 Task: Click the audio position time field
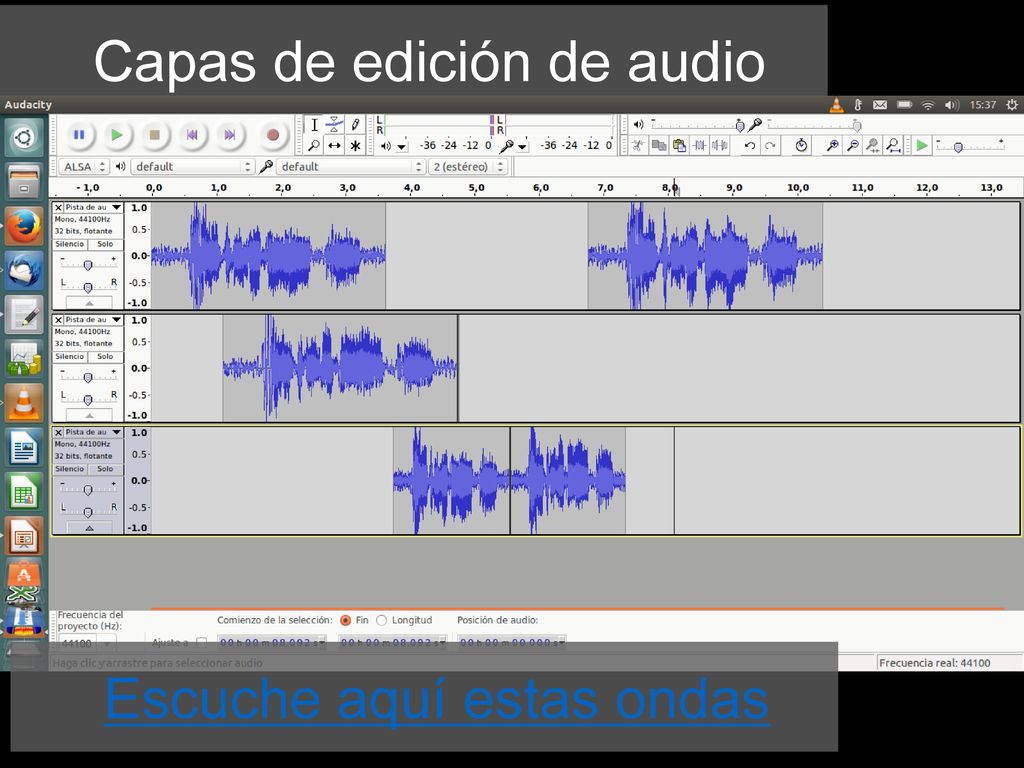(x=511, y=643)
